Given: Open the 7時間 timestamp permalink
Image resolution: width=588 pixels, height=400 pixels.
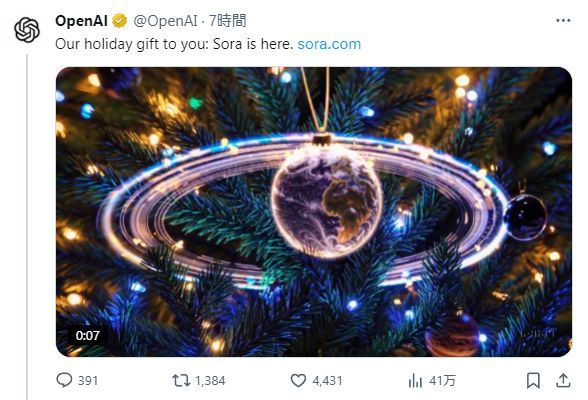Looking at the screenshot, I should coord(227,21).
